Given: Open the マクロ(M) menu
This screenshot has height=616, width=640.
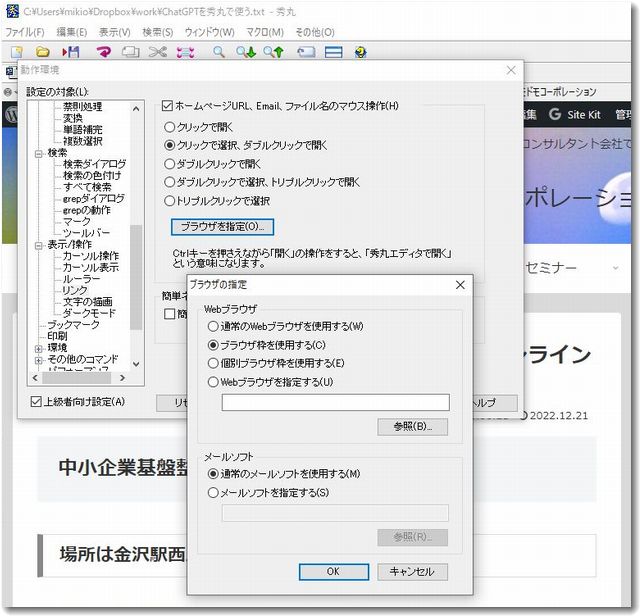Looking at the screenshot, I should (264, 32).
